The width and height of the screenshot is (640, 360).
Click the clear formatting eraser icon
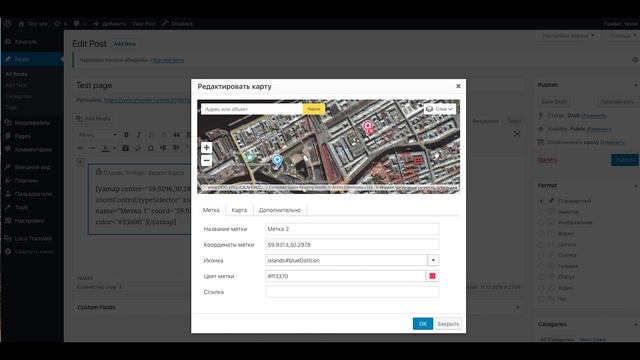(x=138, y=148)
